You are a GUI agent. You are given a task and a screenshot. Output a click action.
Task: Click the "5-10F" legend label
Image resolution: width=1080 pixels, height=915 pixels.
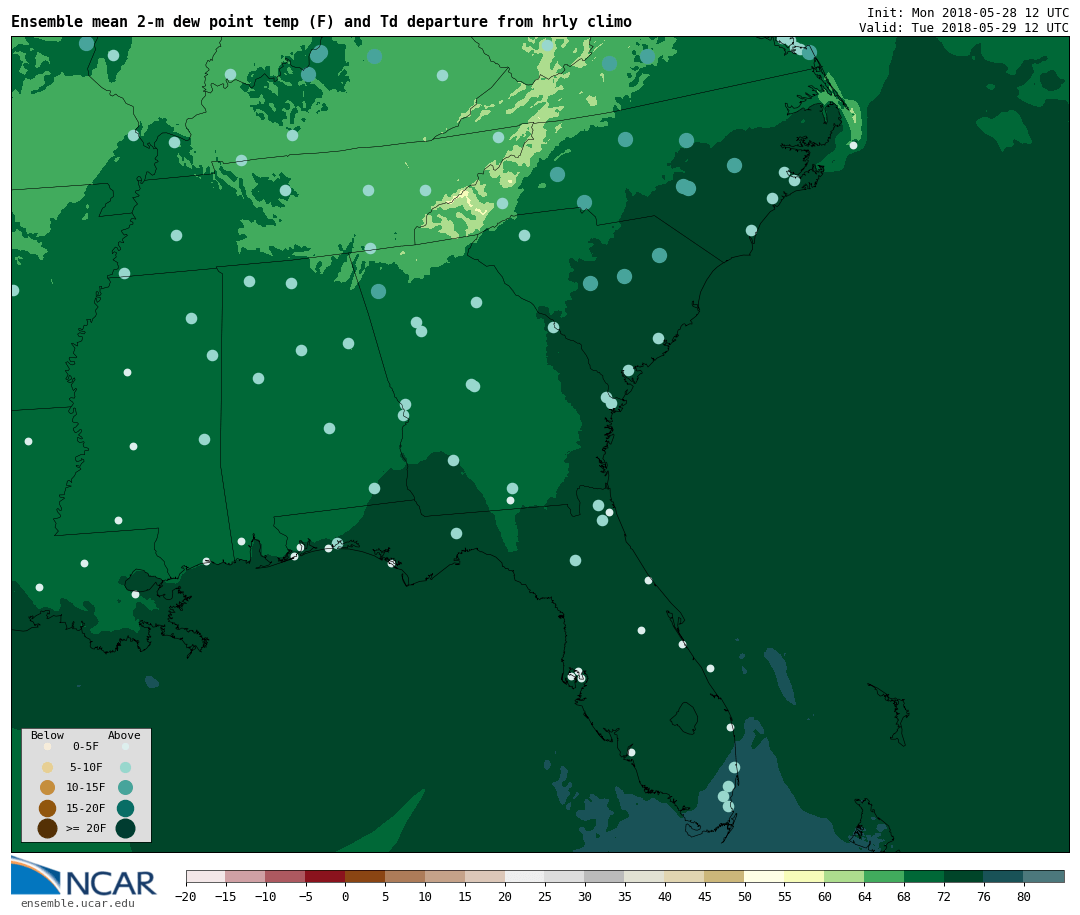point(86,767)
